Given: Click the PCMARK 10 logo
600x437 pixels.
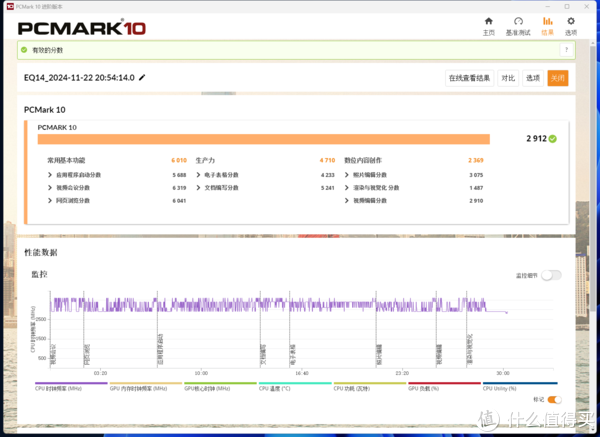Looking at the screenshot, I should [x=82, y=28].
